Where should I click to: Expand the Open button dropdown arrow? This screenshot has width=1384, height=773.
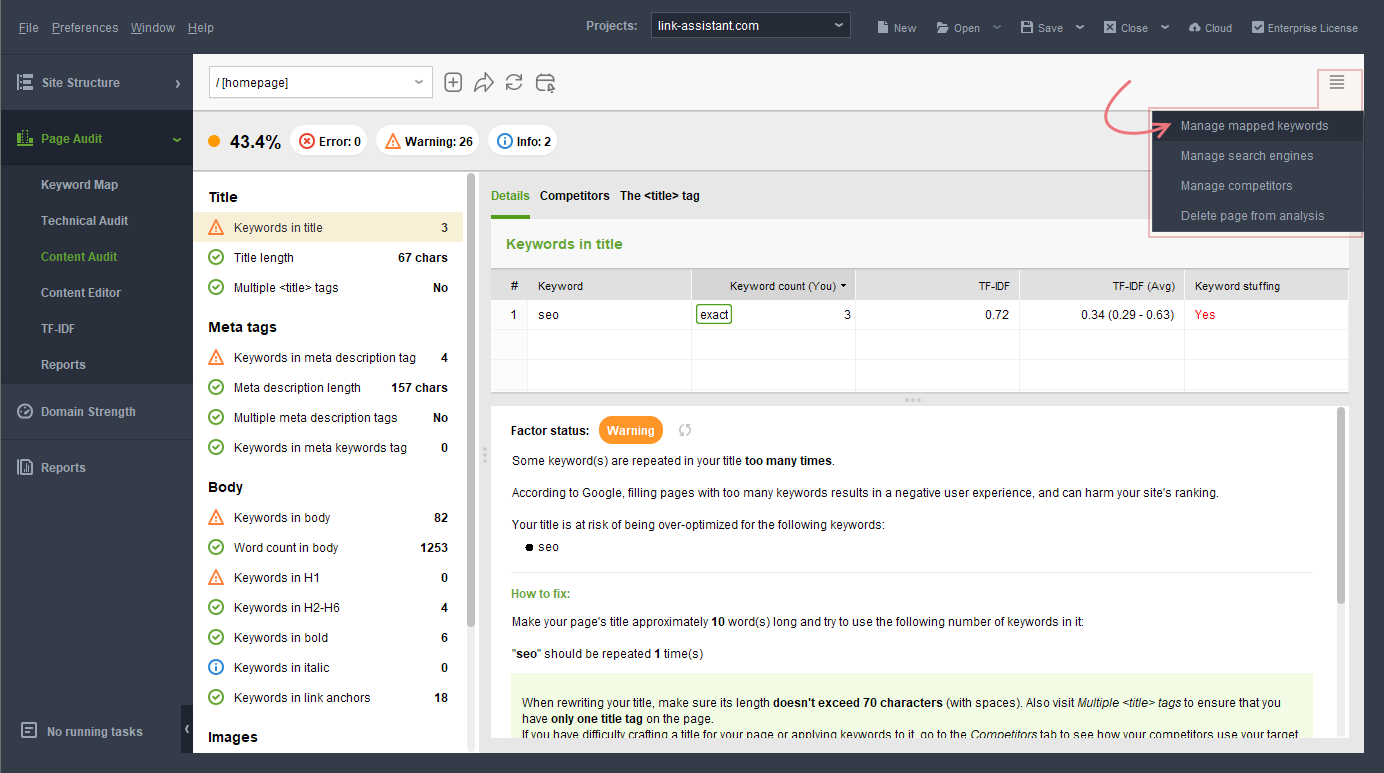pyautogui.click(x=997, y=27)
